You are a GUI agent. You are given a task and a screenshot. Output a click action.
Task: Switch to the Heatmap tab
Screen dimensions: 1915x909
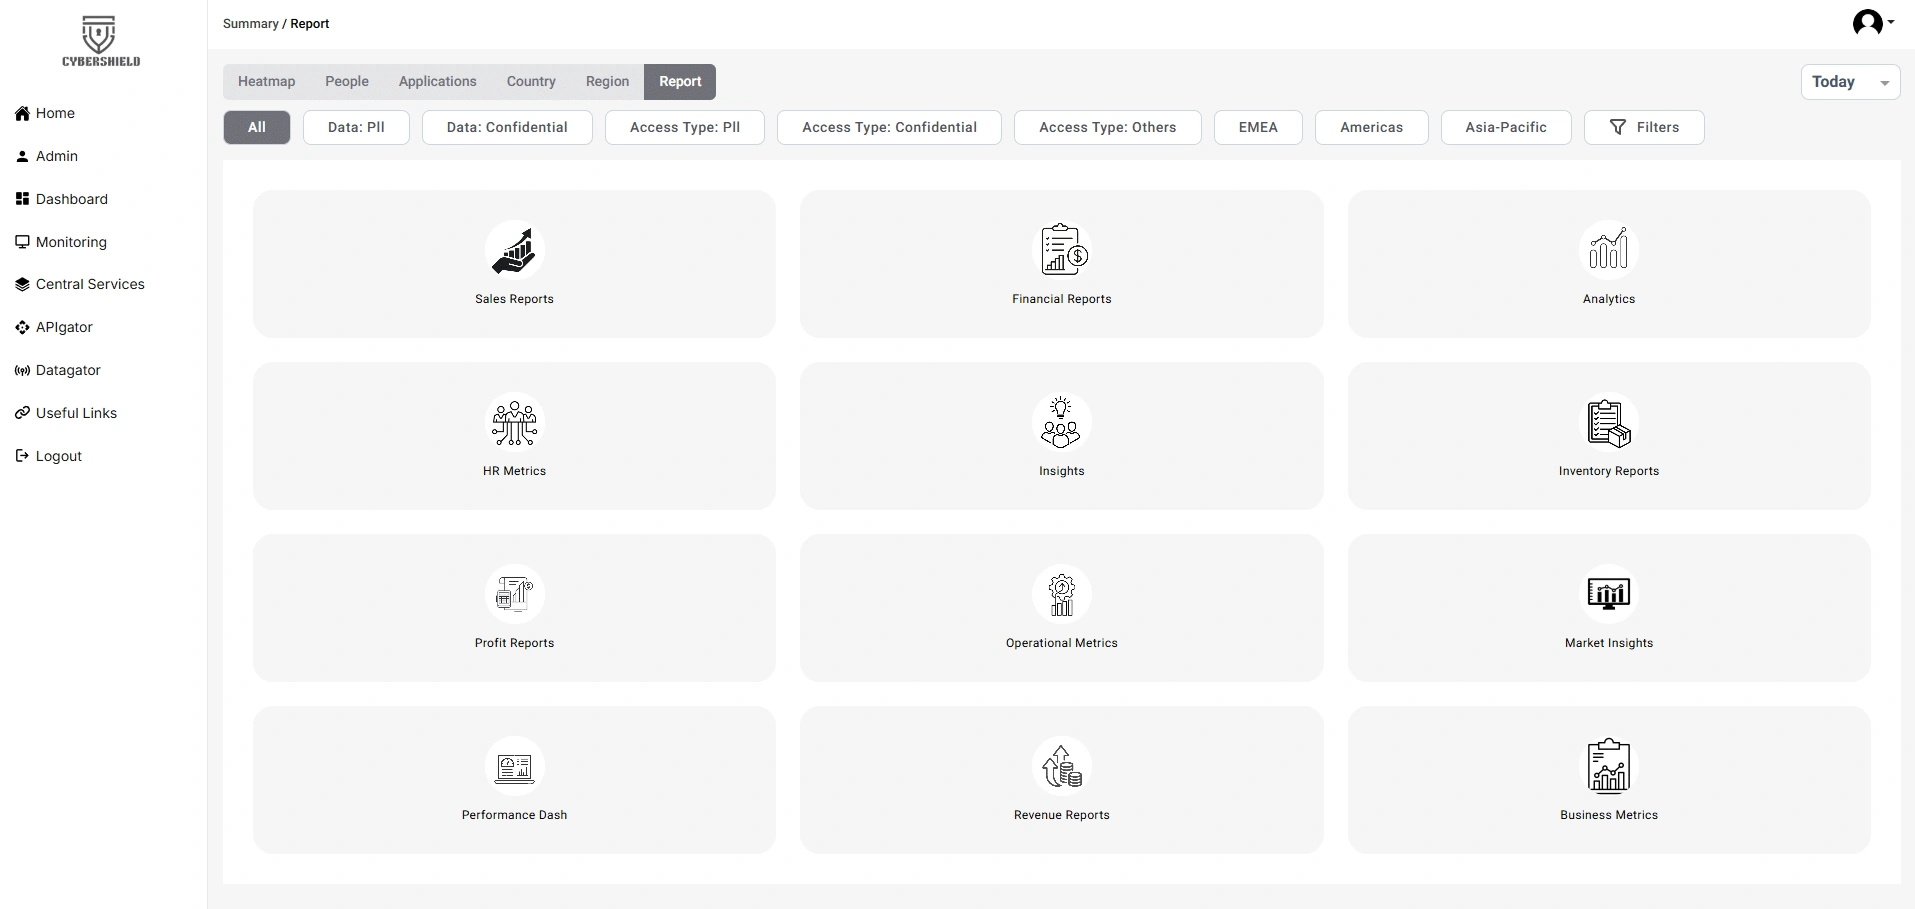(x=266, y=81)
